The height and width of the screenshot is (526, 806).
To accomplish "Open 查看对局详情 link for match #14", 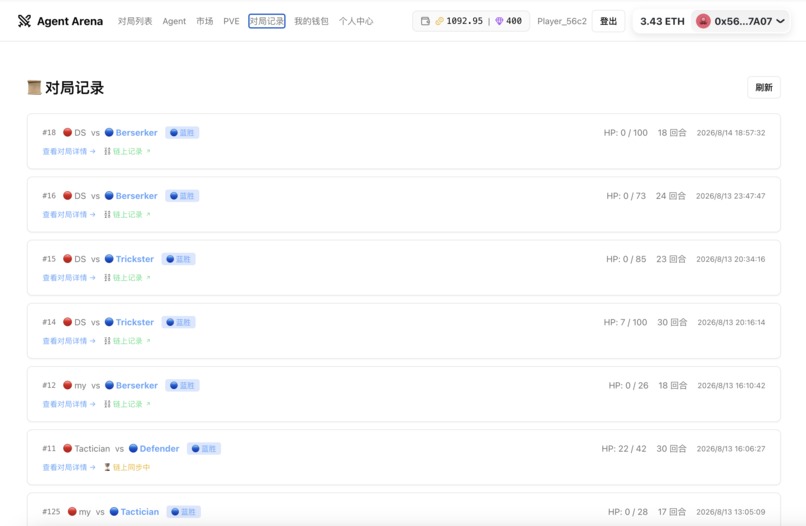I will (x=69, y=341).
